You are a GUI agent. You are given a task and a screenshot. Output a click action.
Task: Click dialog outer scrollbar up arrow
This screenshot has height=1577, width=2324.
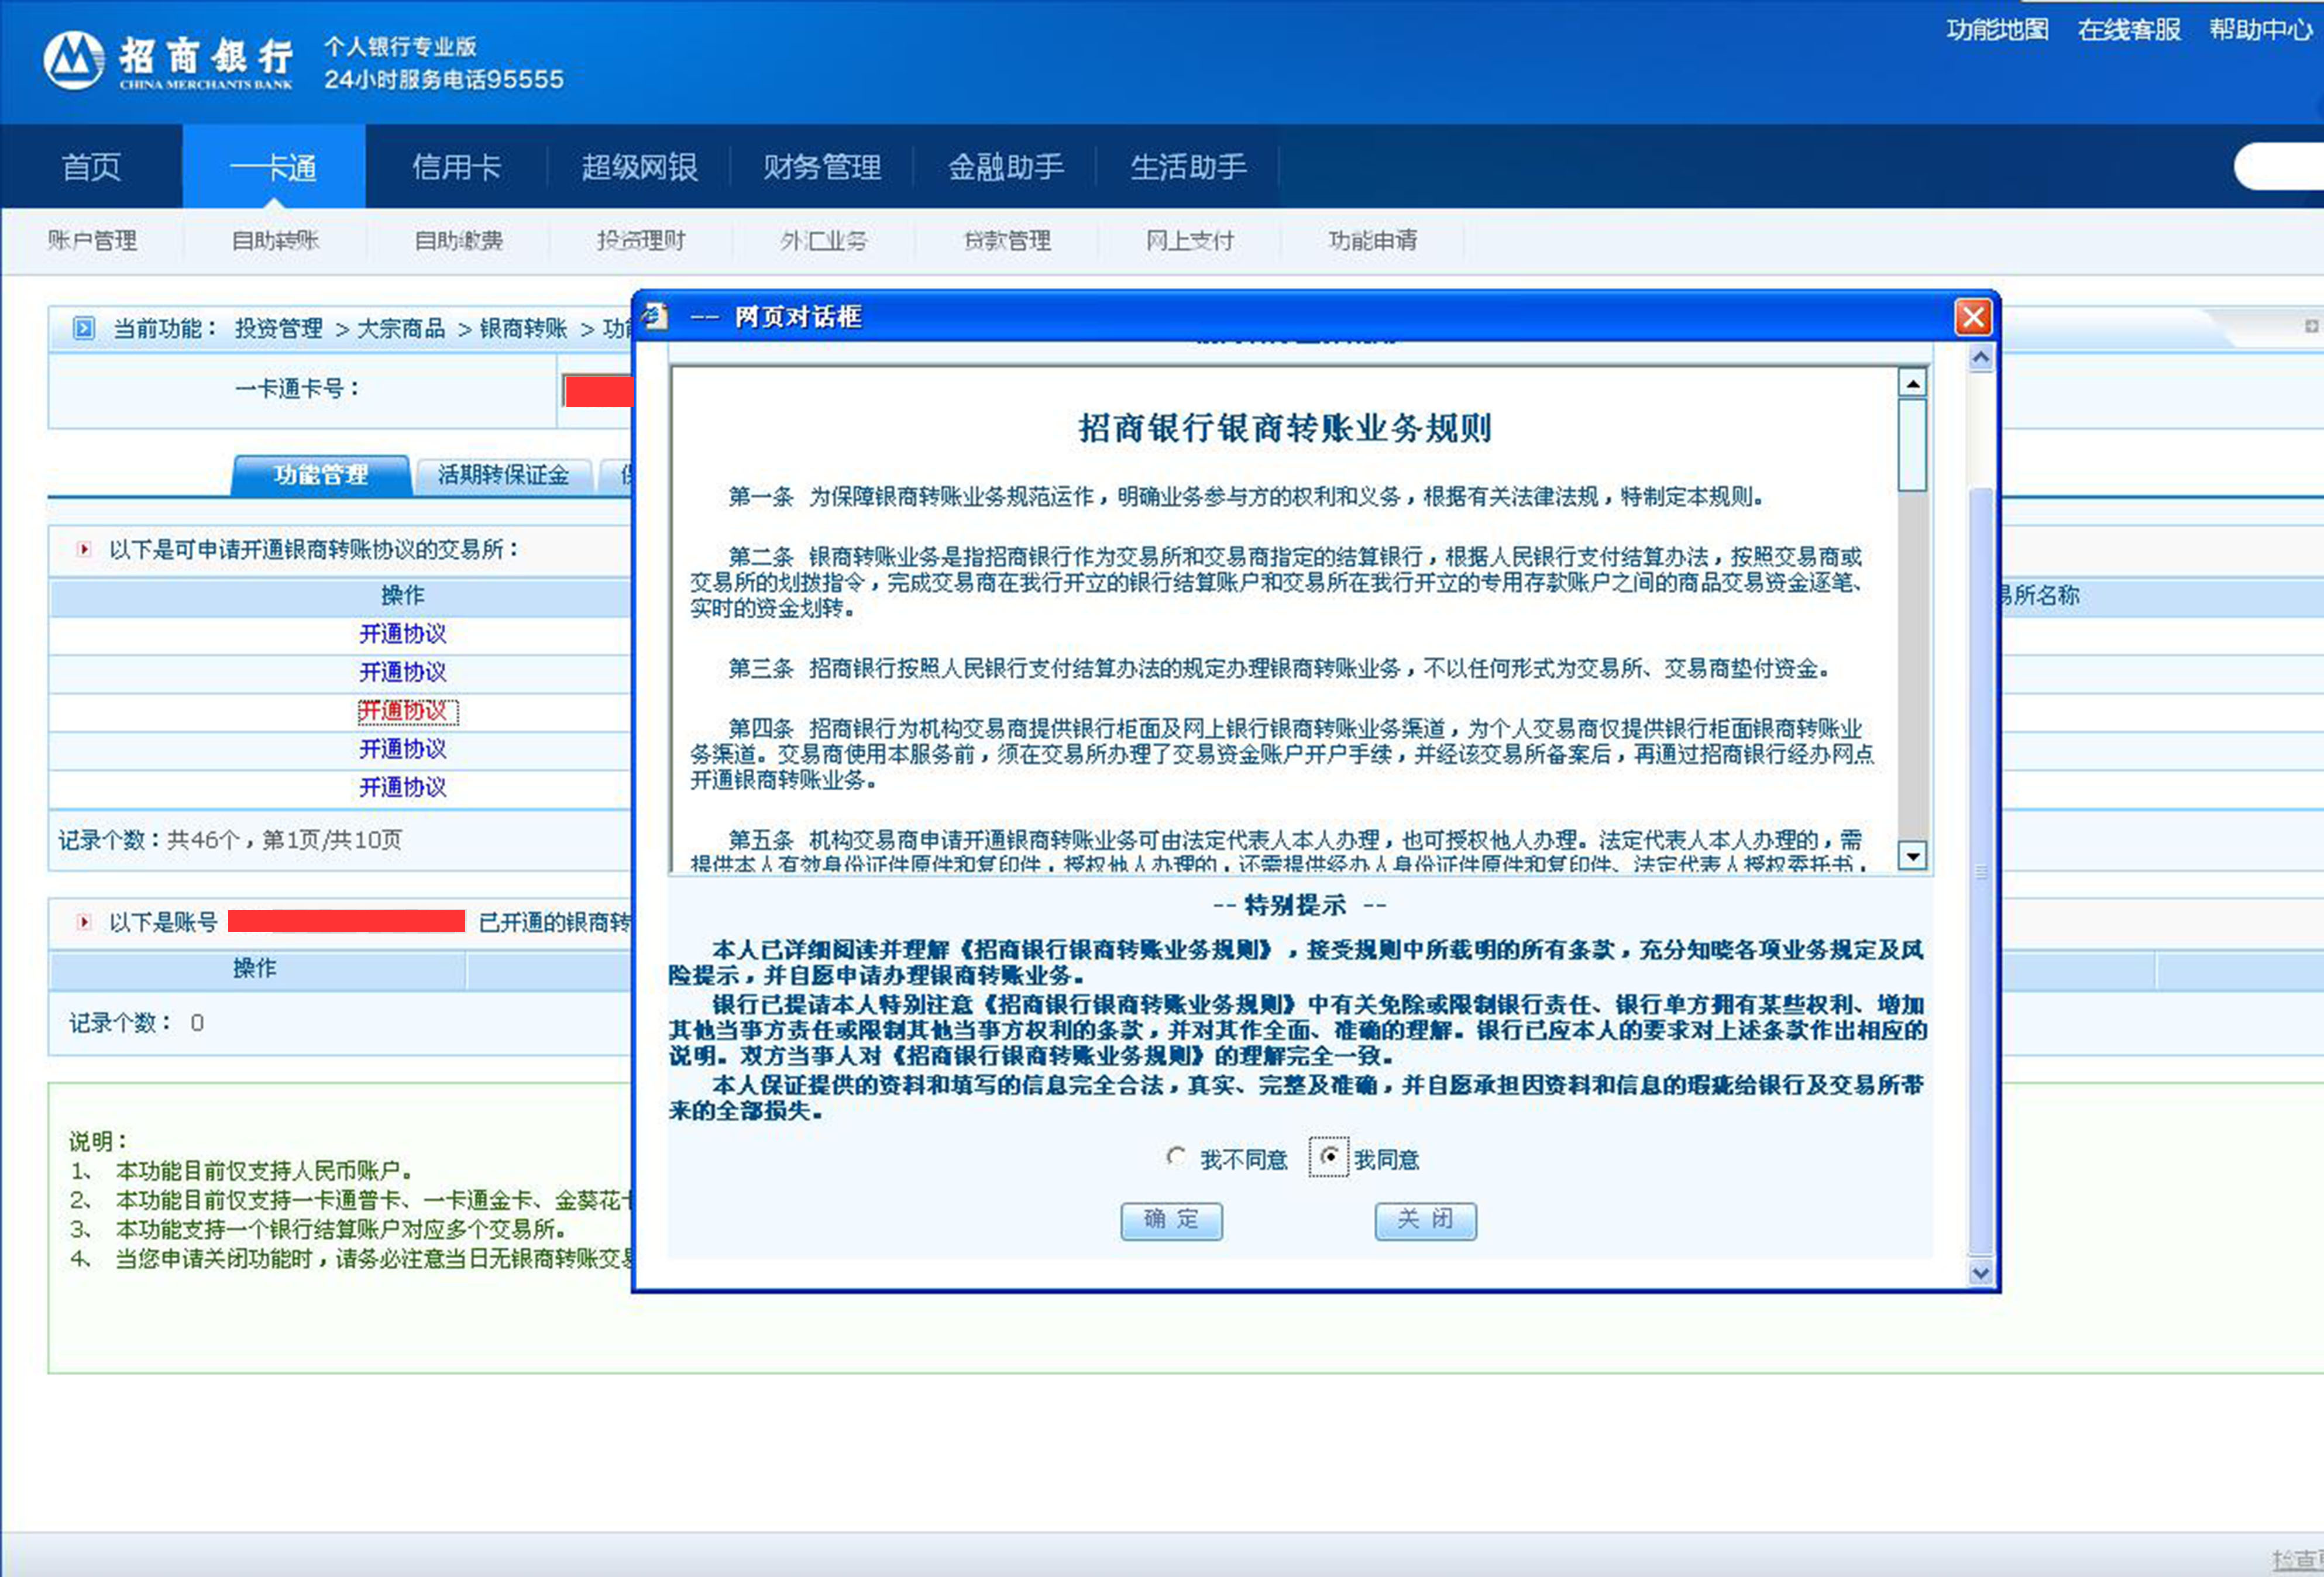(1980, 358)
